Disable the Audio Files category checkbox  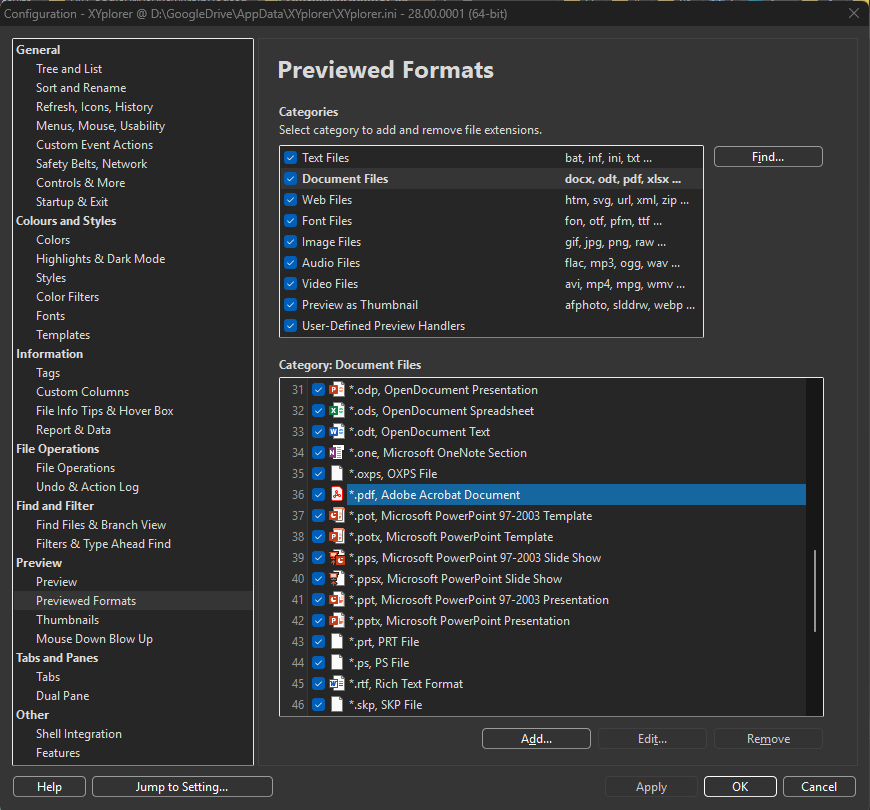tap(291, 263)
